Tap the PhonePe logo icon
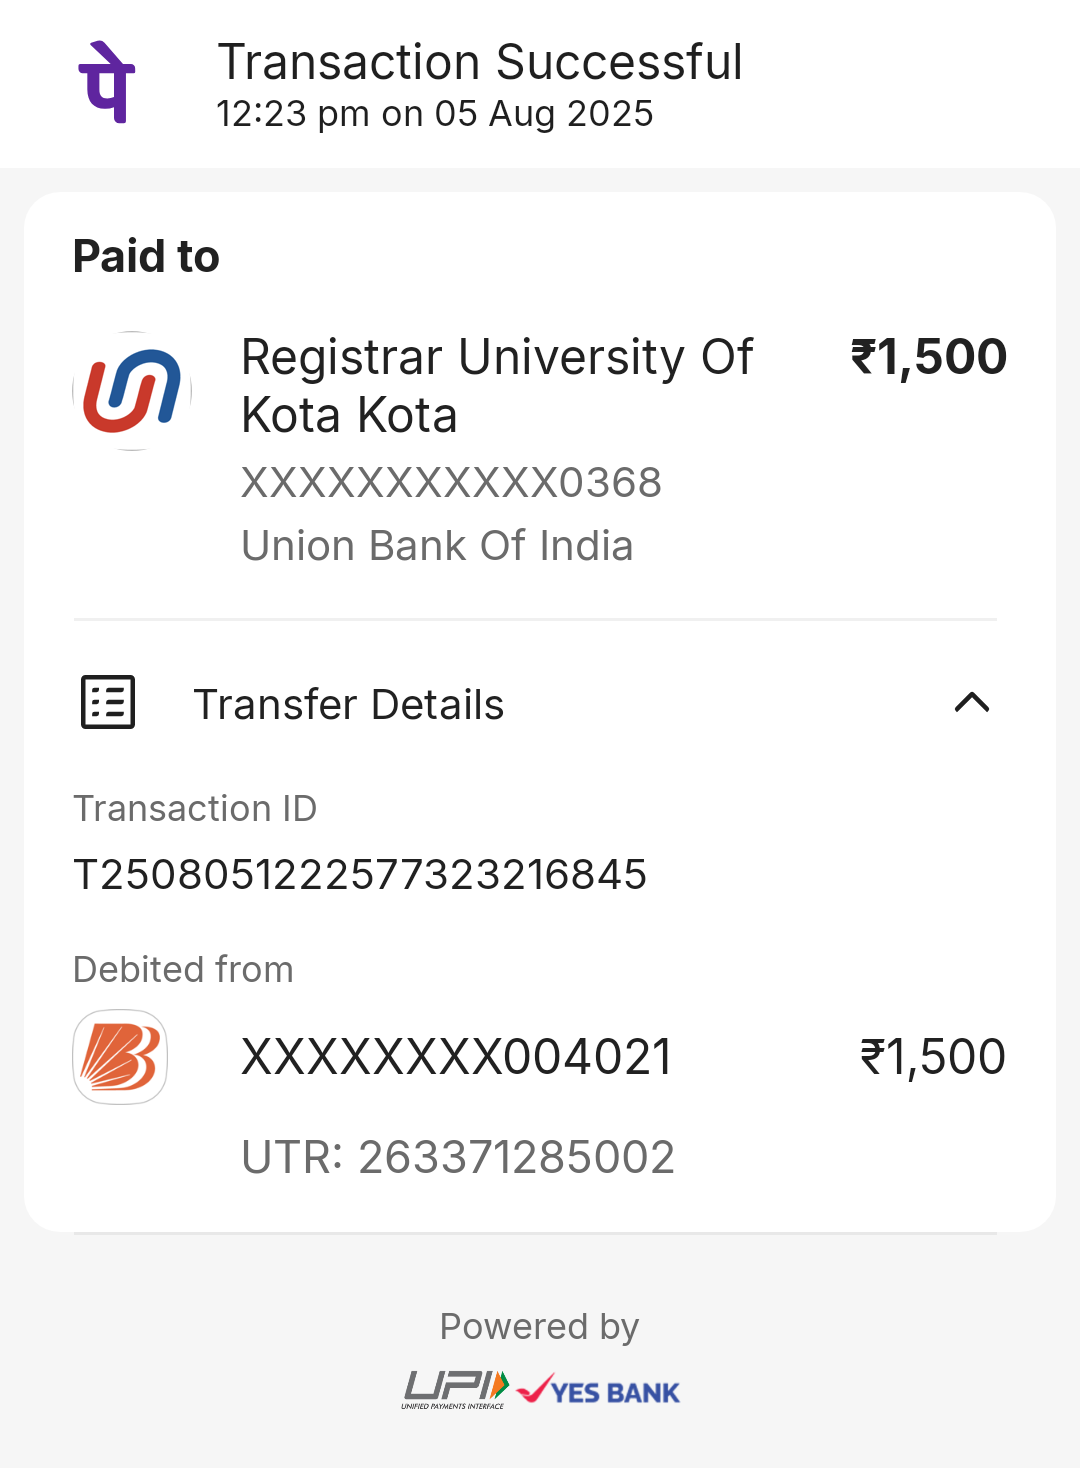1080x1468 pixels. (x=107, y=83)
